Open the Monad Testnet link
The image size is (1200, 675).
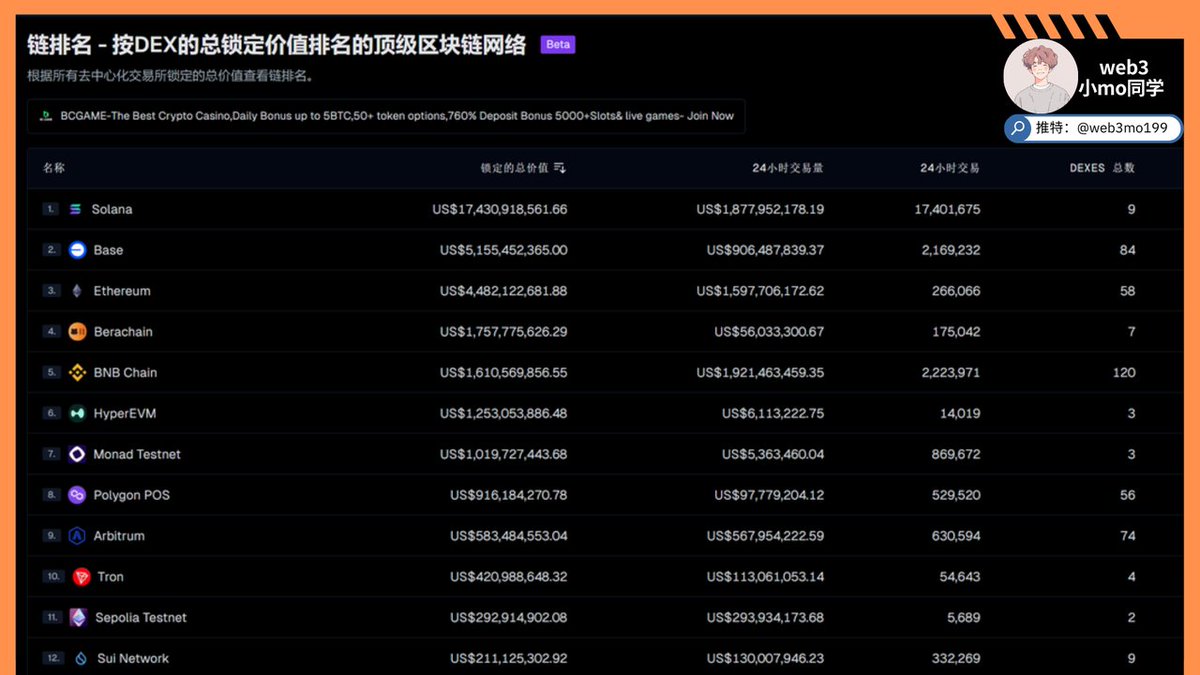click(x=137, y=454)
